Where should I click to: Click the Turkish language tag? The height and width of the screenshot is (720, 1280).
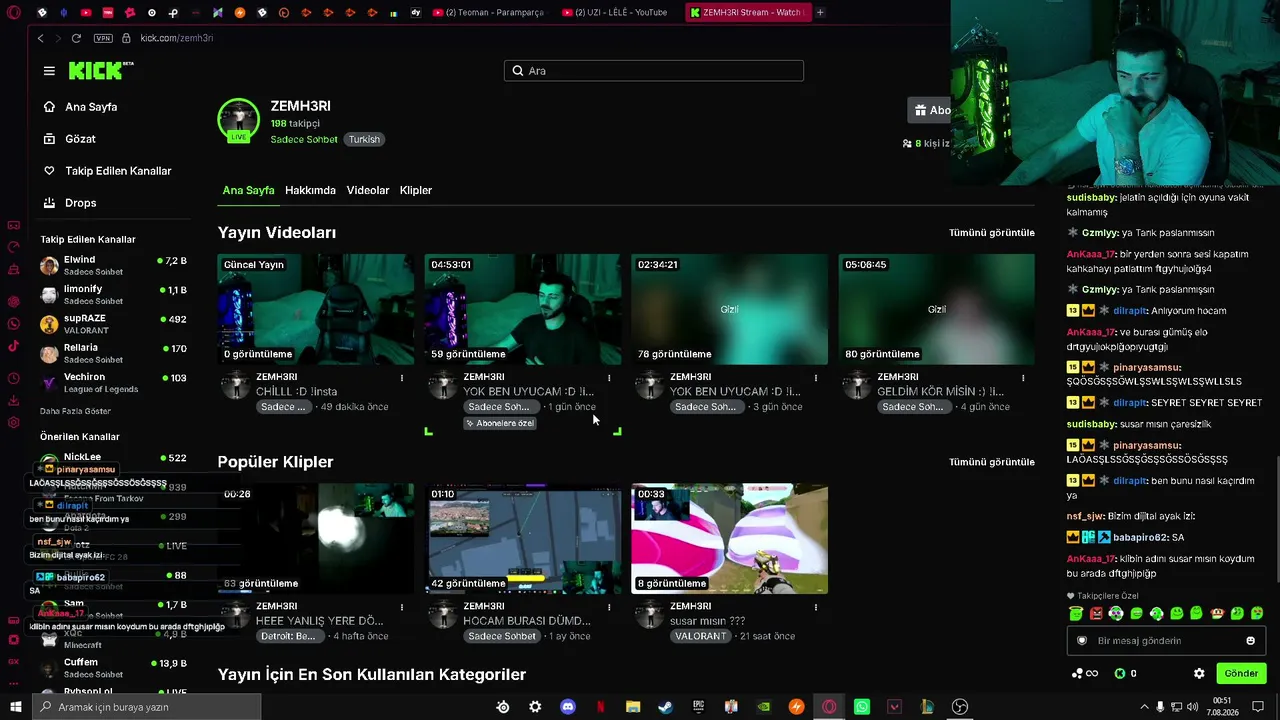tap(364, 140)
